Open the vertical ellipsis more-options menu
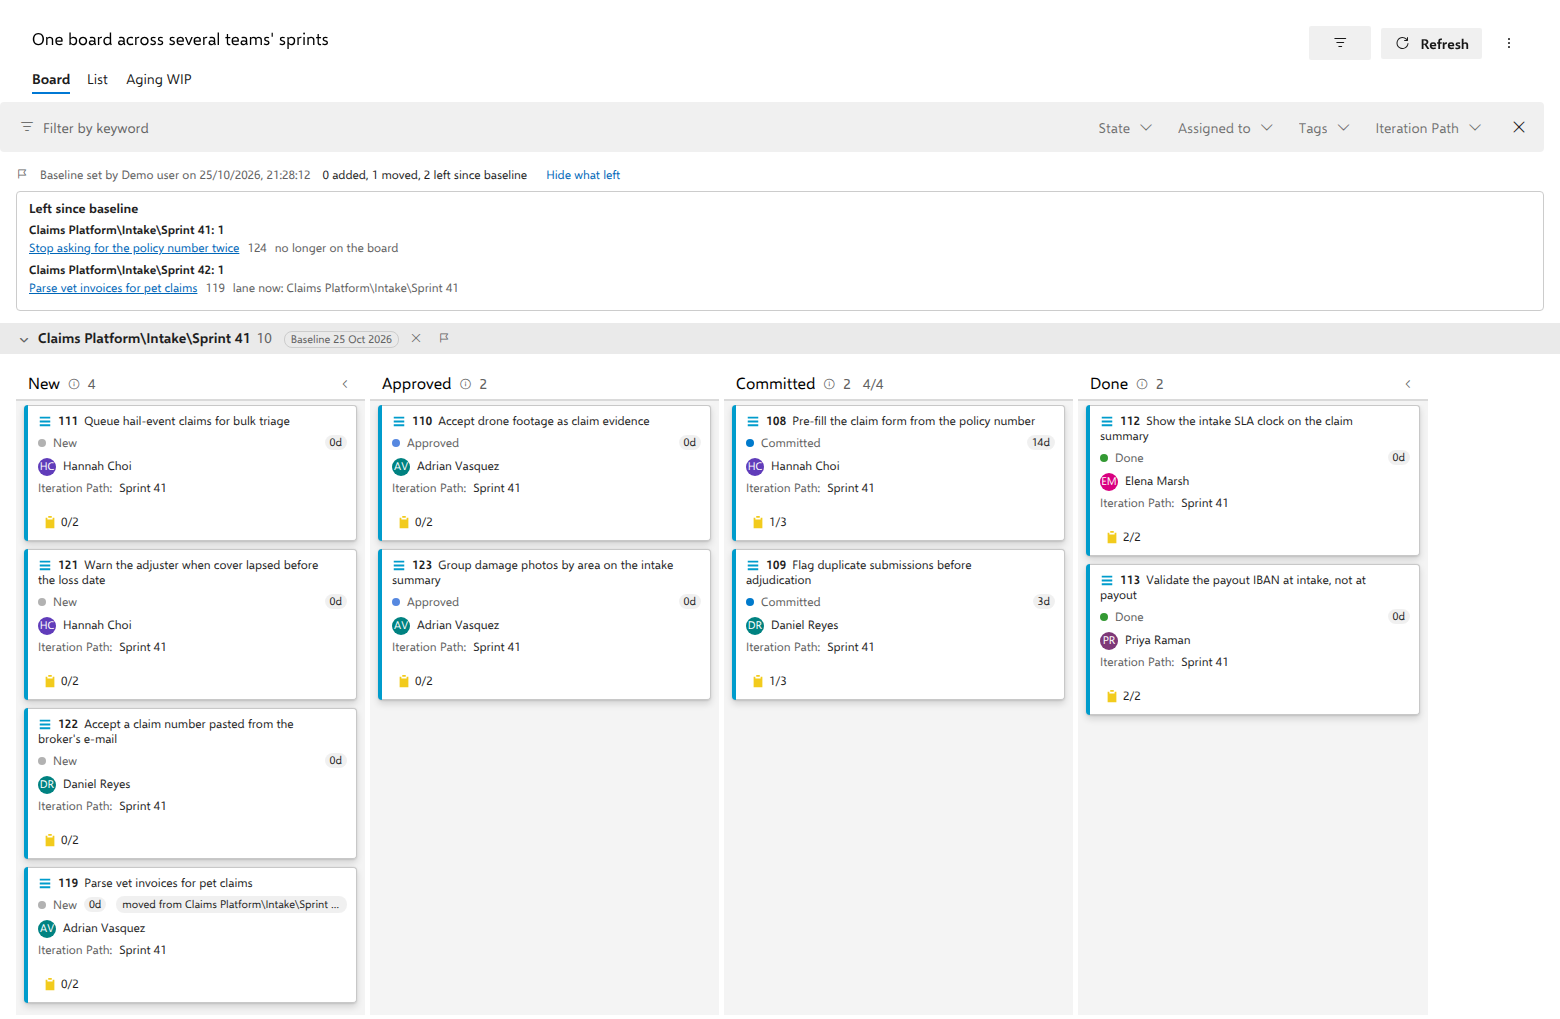Screen dimensions: 1560x1019 pyautogui.click(x=1509, y=43)
